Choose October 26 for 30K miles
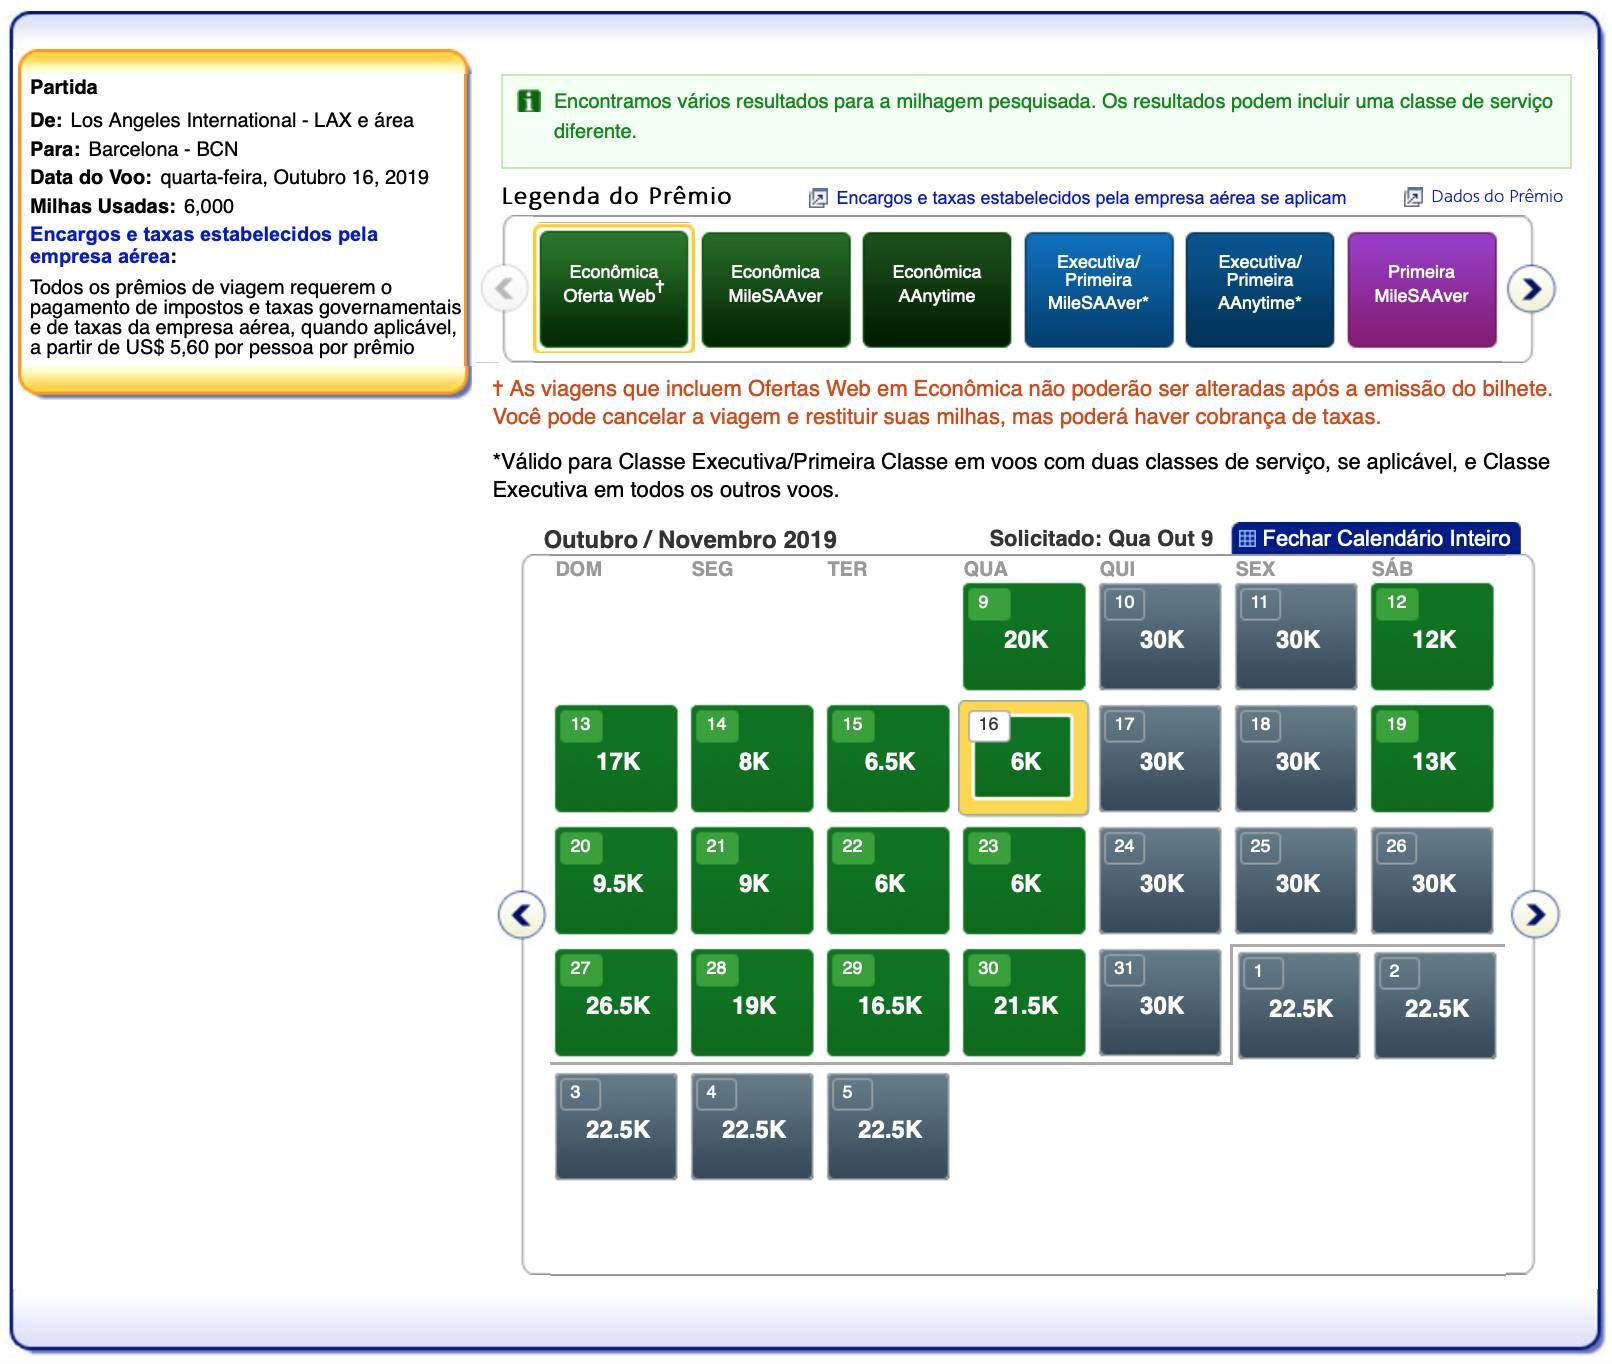 pyautogui.click(x=1432, y=881)
